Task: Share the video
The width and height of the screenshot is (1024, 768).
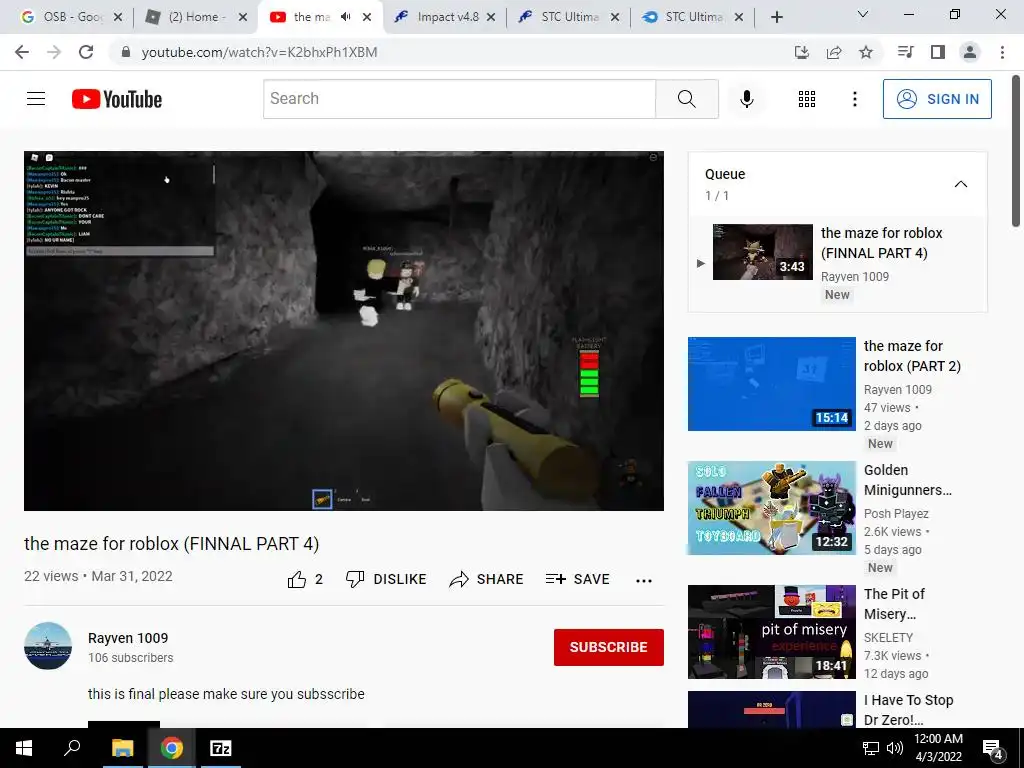Action: click(487, 579)
